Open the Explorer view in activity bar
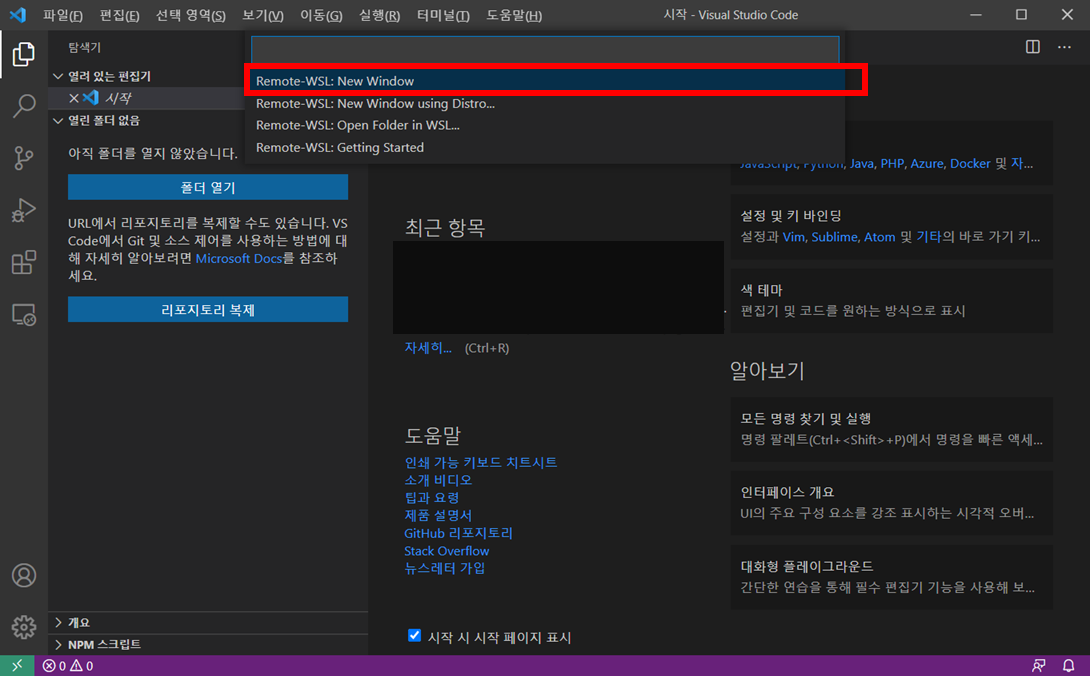The height and width of the screenshot is (676, 1090). [x=24, y=54]
